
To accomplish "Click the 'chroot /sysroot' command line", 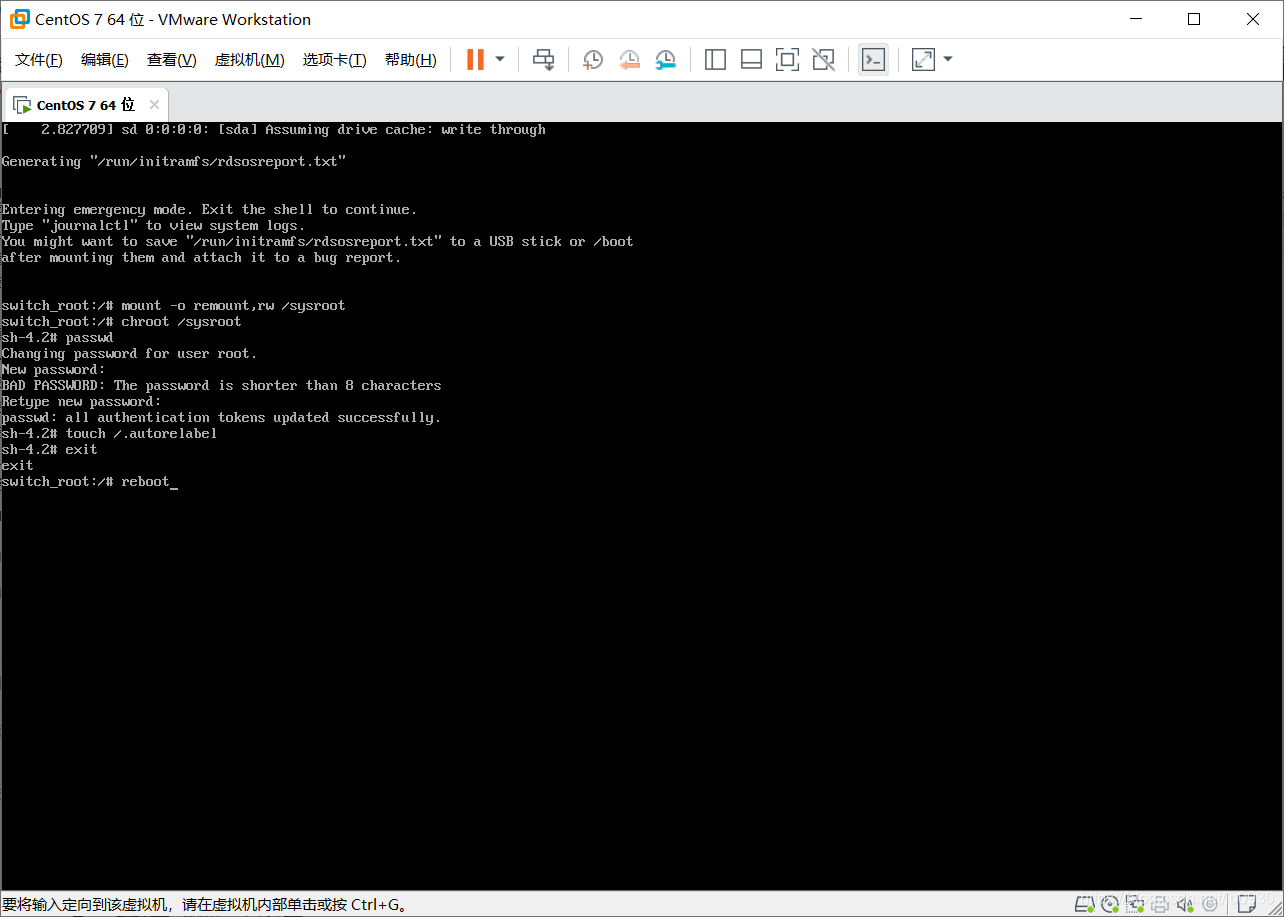I will 122,322.
